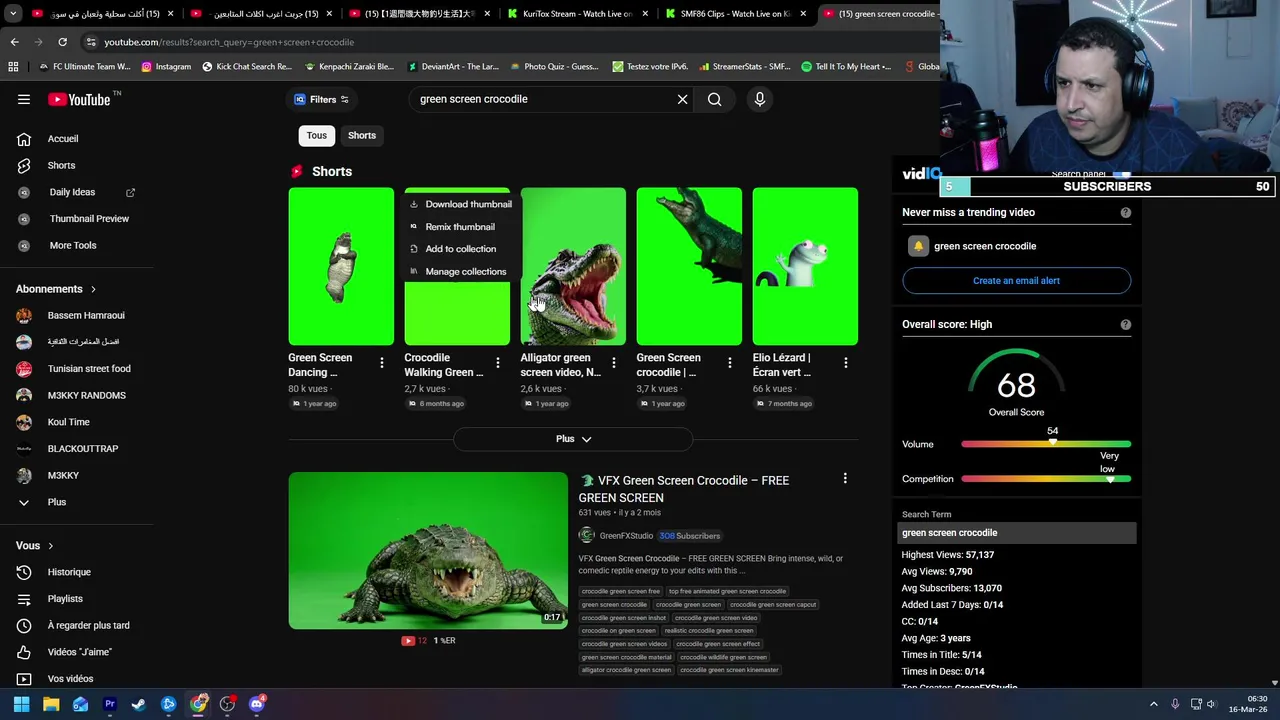Open more options for VFX Green Screen video
The image size is (1280, 720).
(x=845, y=479)
